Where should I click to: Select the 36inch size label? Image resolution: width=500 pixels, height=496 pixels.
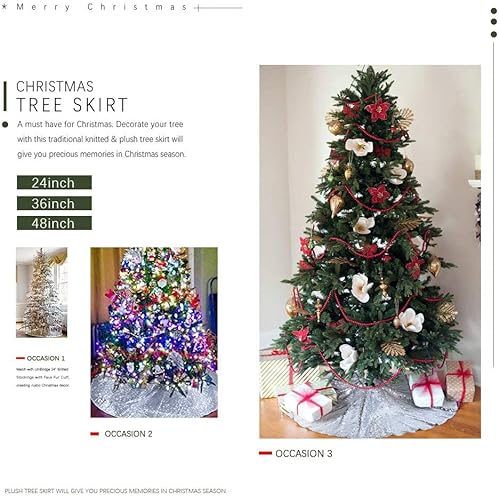[x=54, y=203]
